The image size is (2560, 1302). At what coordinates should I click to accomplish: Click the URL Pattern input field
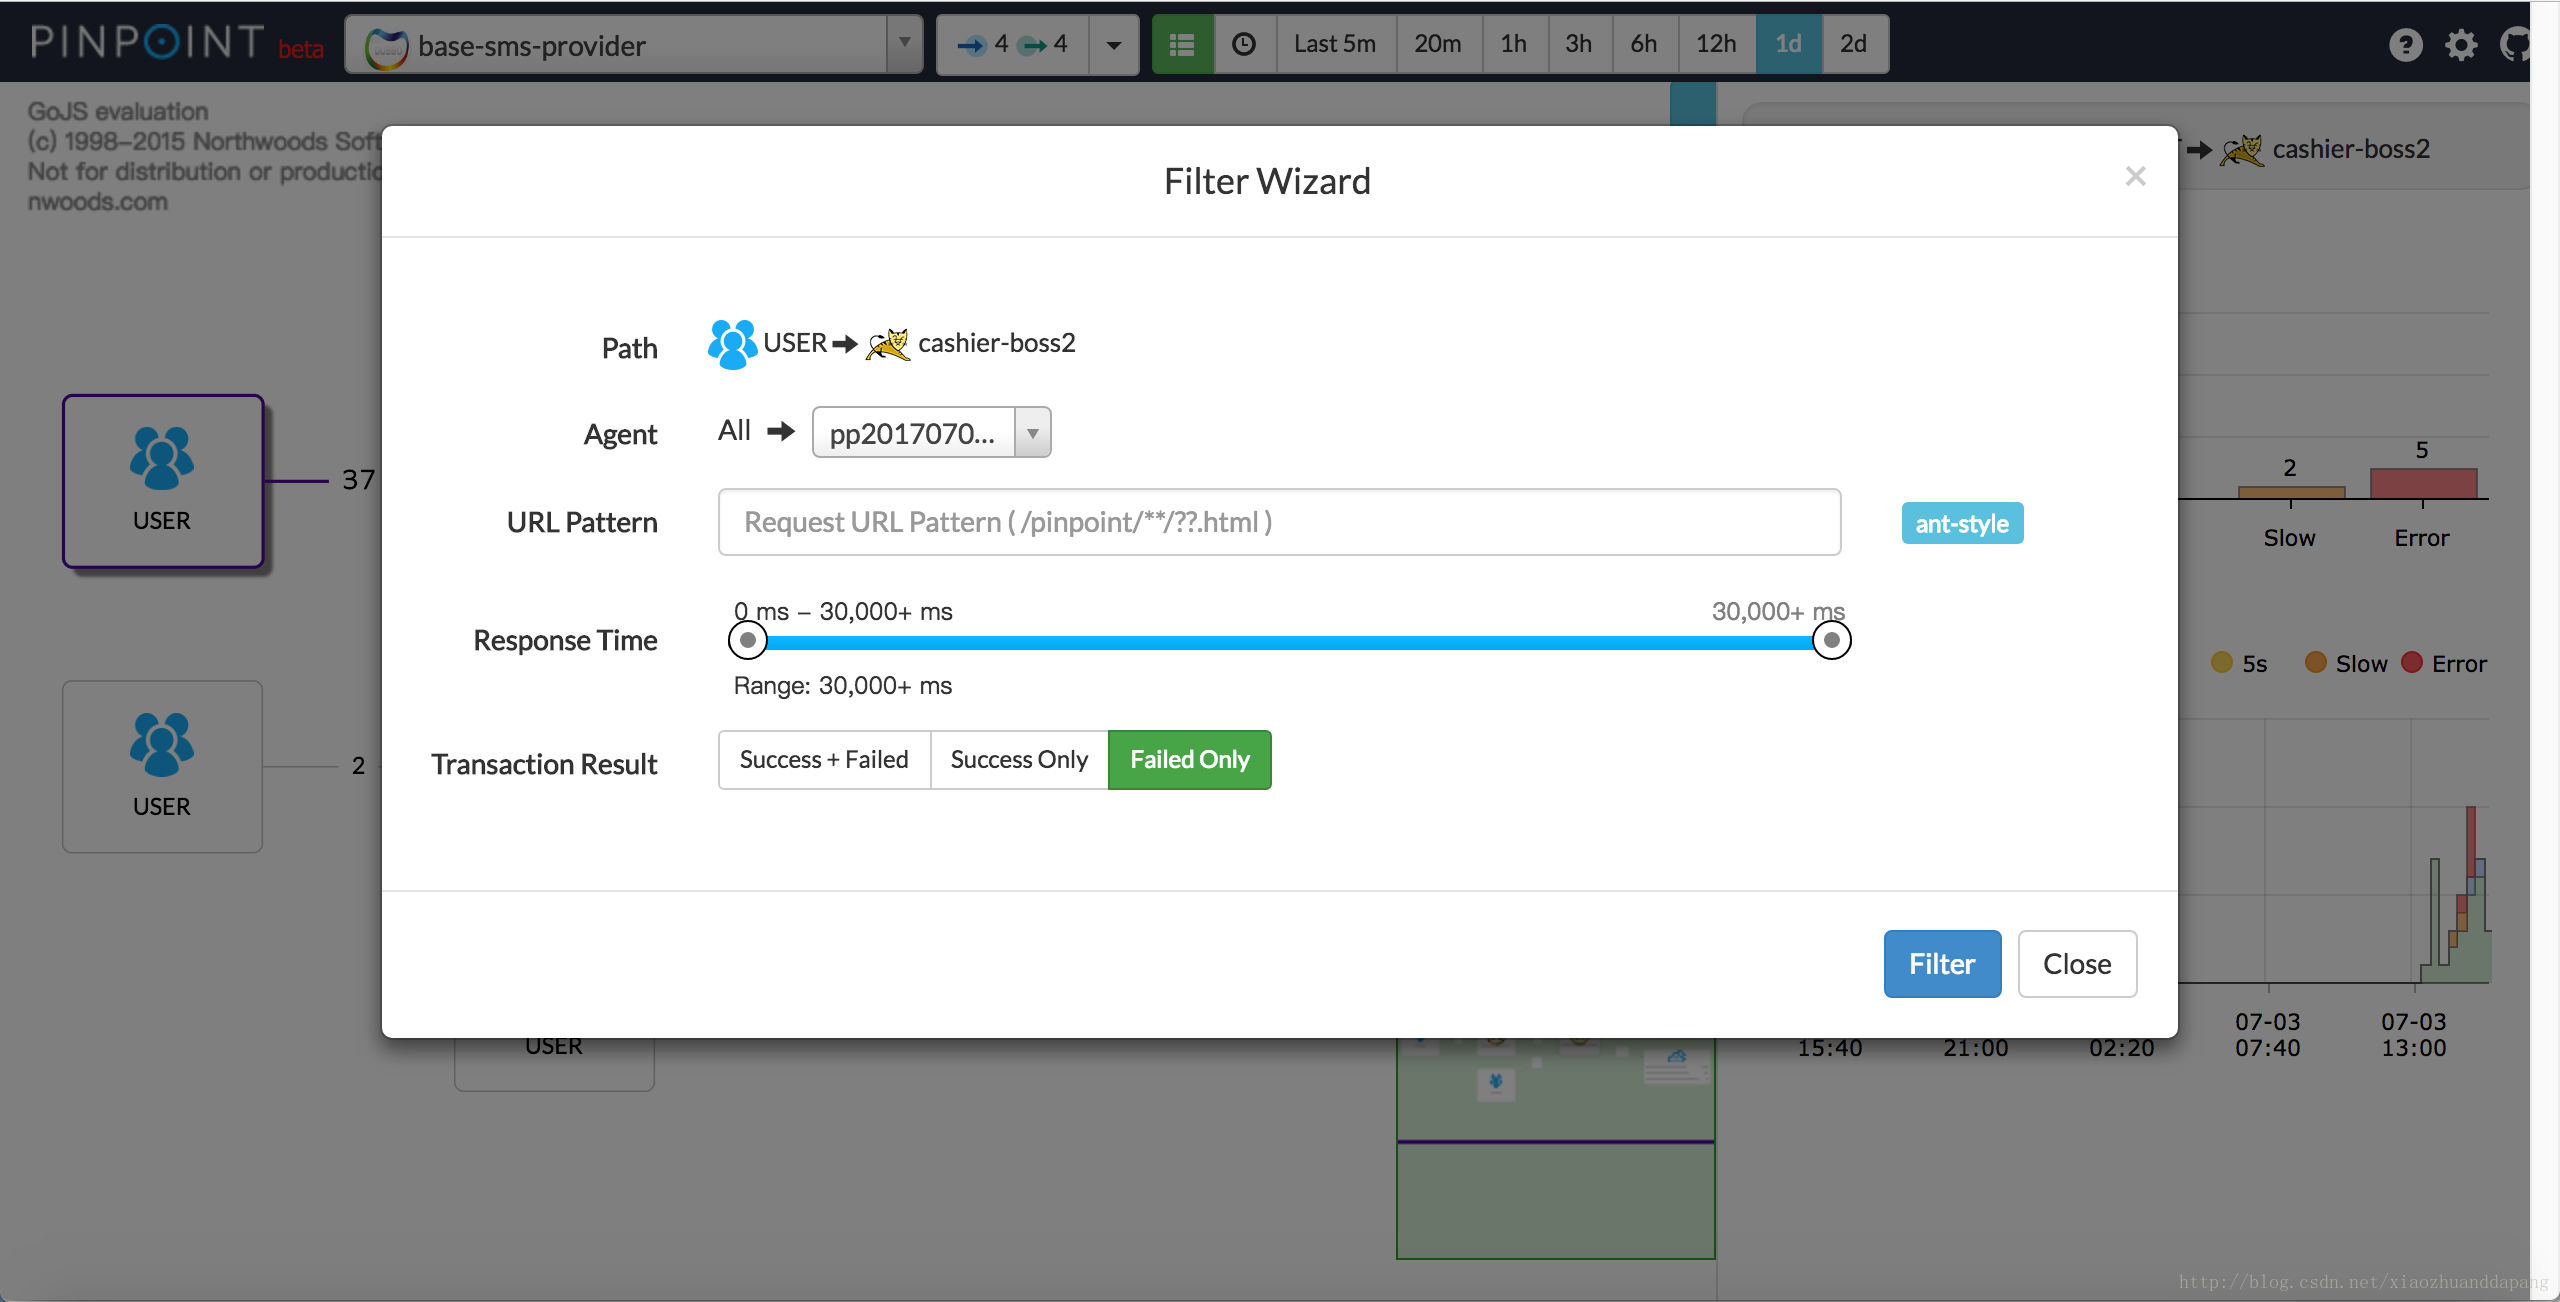click(x=1278, y=521)
